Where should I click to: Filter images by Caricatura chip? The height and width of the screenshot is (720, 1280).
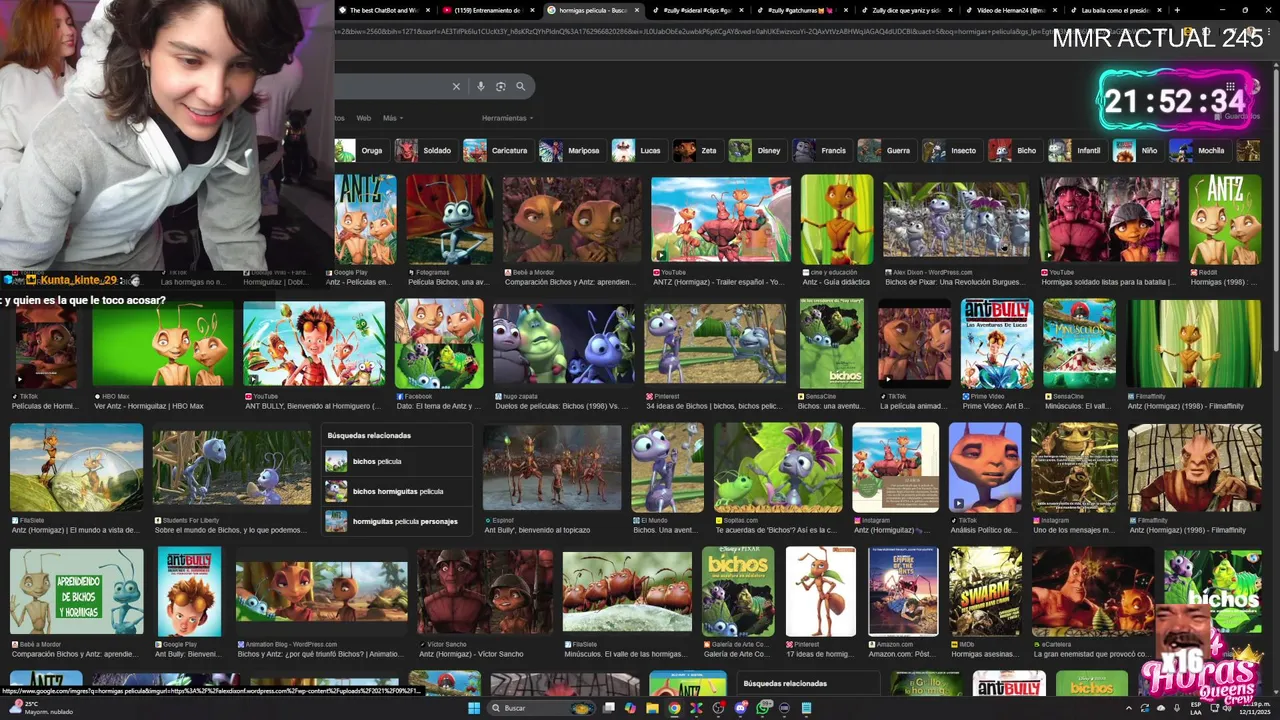pos(497,151)
